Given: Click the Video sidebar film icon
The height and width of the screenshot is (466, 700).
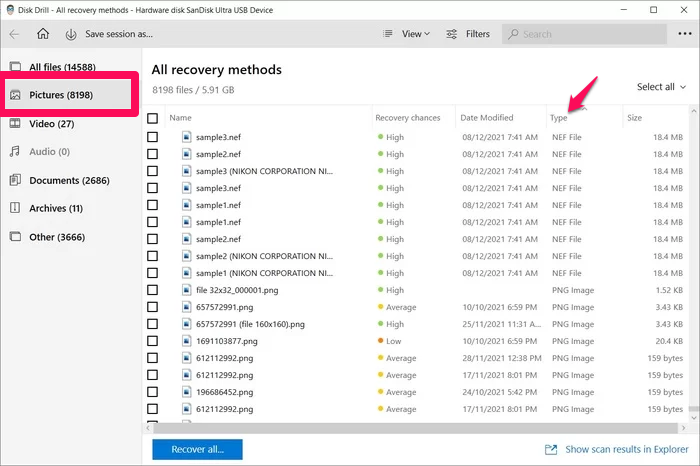Looking at the screenshot, I should 15,123.
